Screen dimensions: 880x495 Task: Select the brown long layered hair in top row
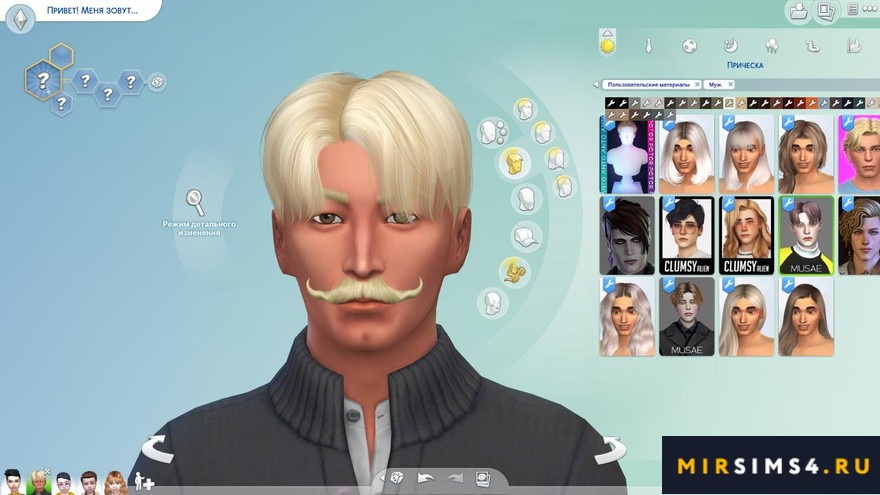tap(806, 155)
